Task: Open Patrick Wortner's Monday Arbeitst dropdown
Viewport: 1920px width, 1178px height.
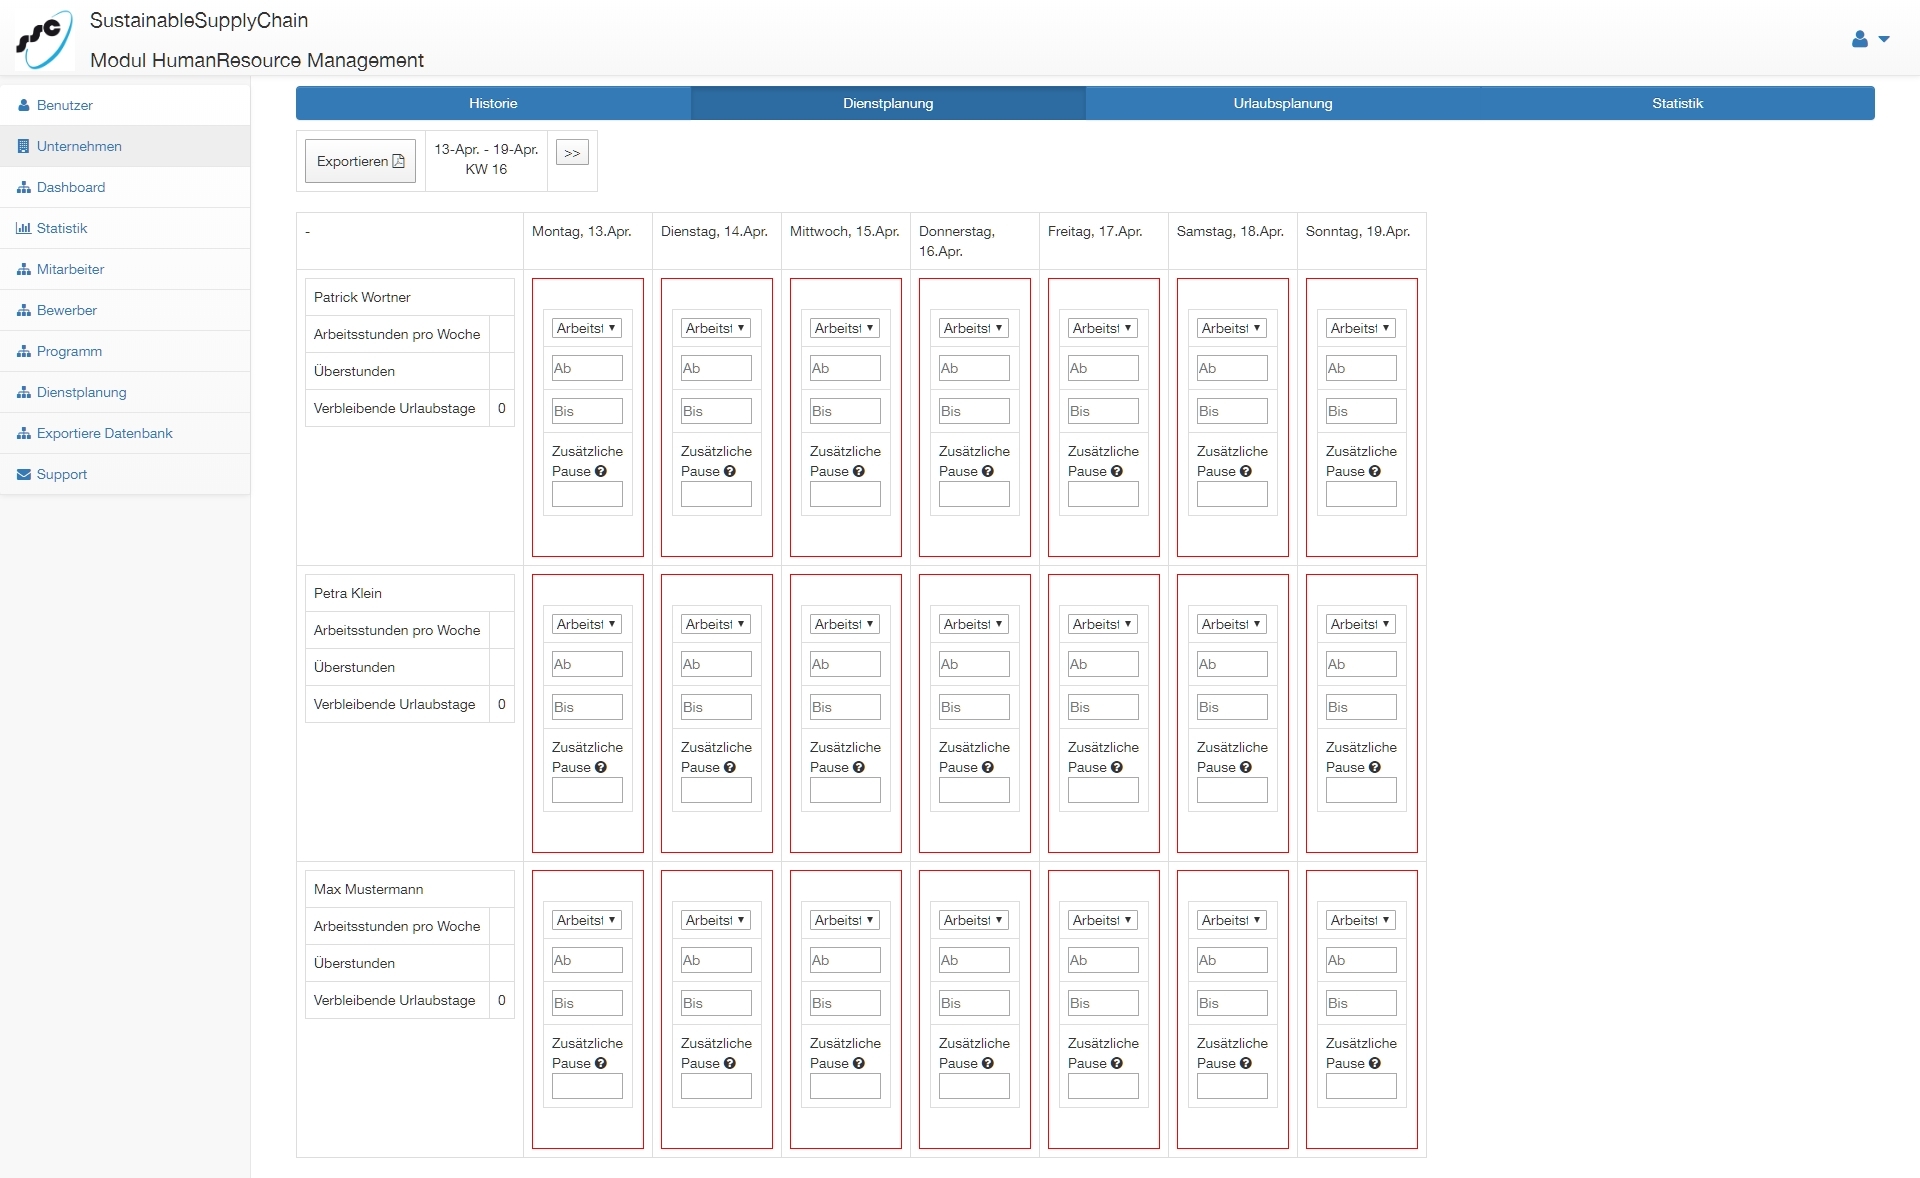Action: (x=587, y=328)
